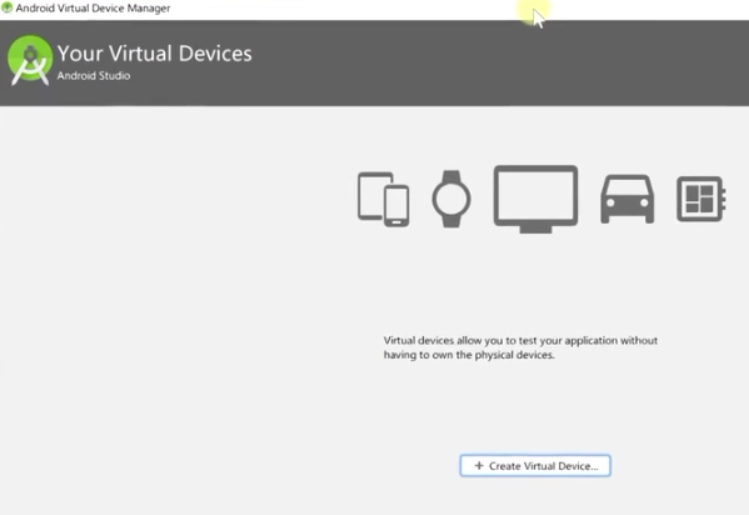Click the 'Android Studio' subtitle text
The height and width of the screenshot is (515, 749).
point(94,75)
